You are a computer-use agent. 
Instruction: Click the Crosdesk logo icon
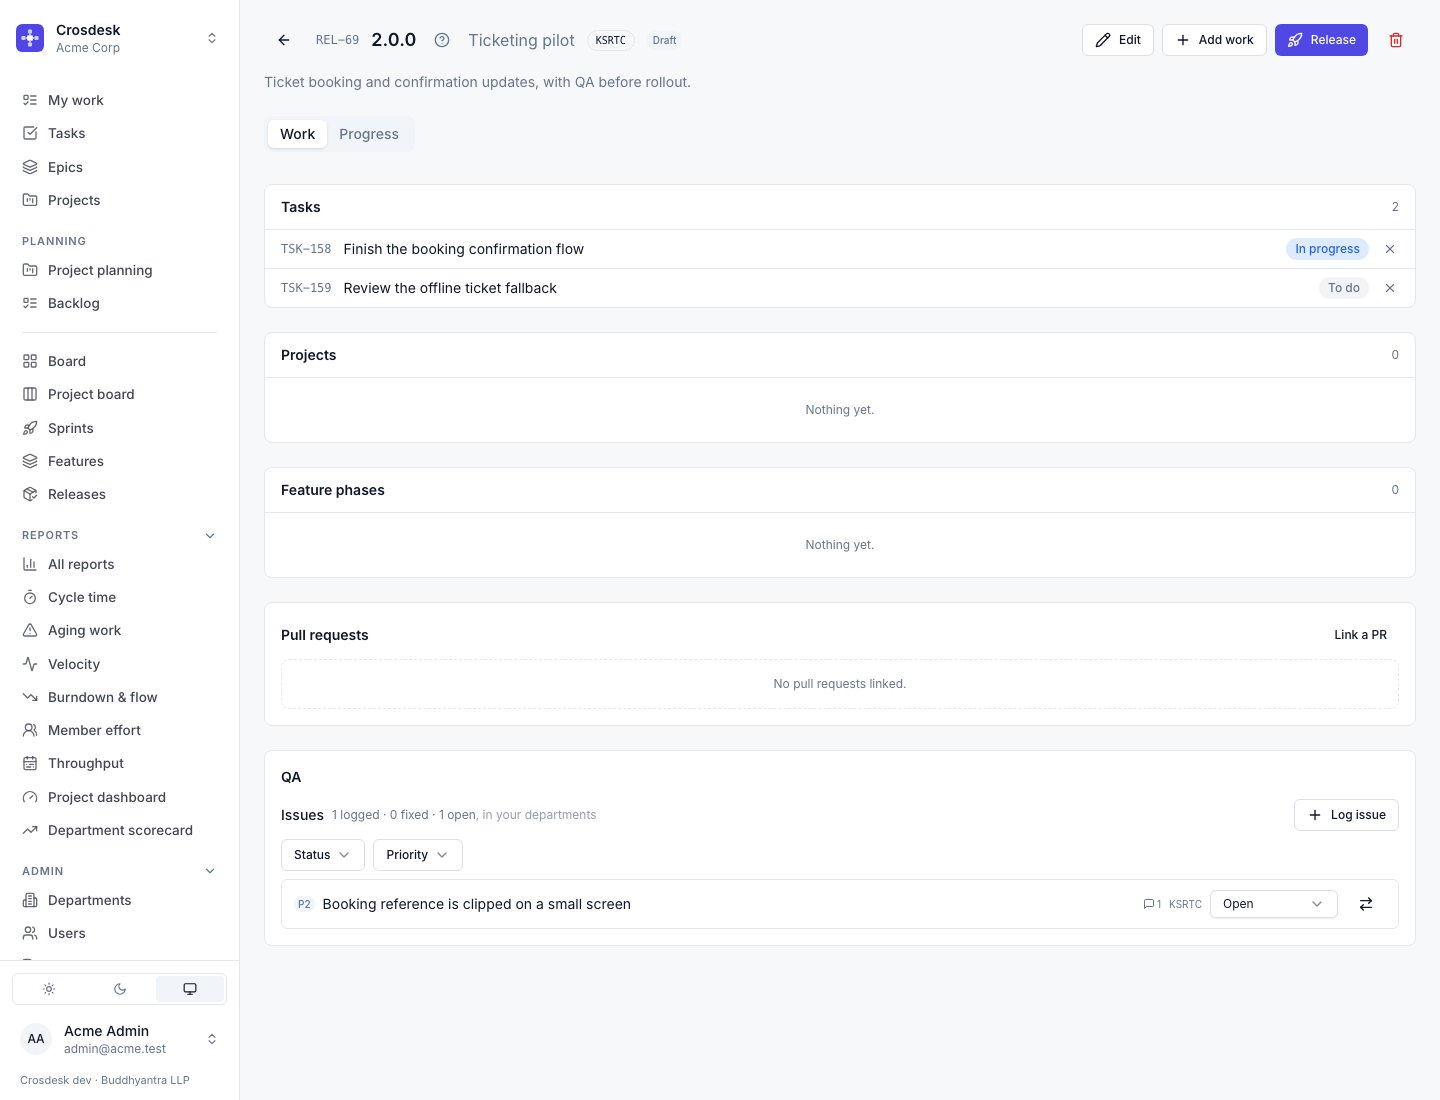click(30, 38)
